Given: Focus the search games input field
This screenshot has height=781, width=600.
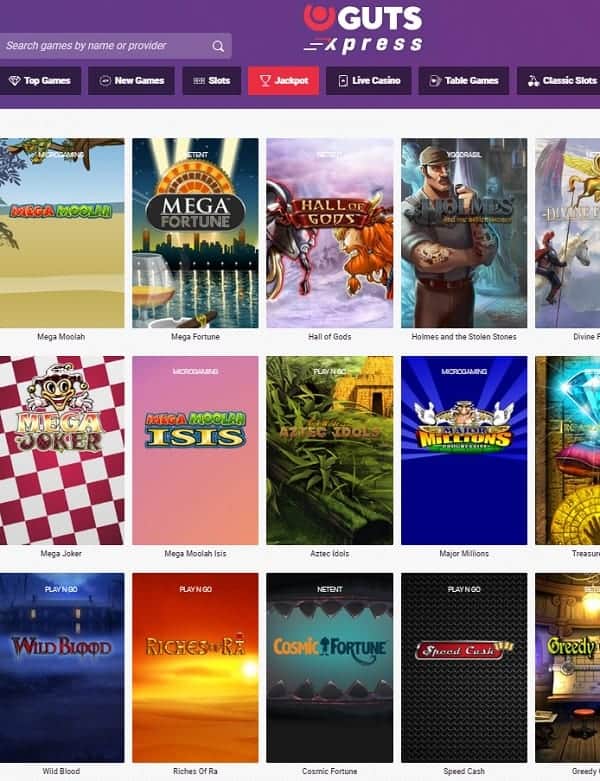Looking at the screenshot, I should tap(116, 46).
